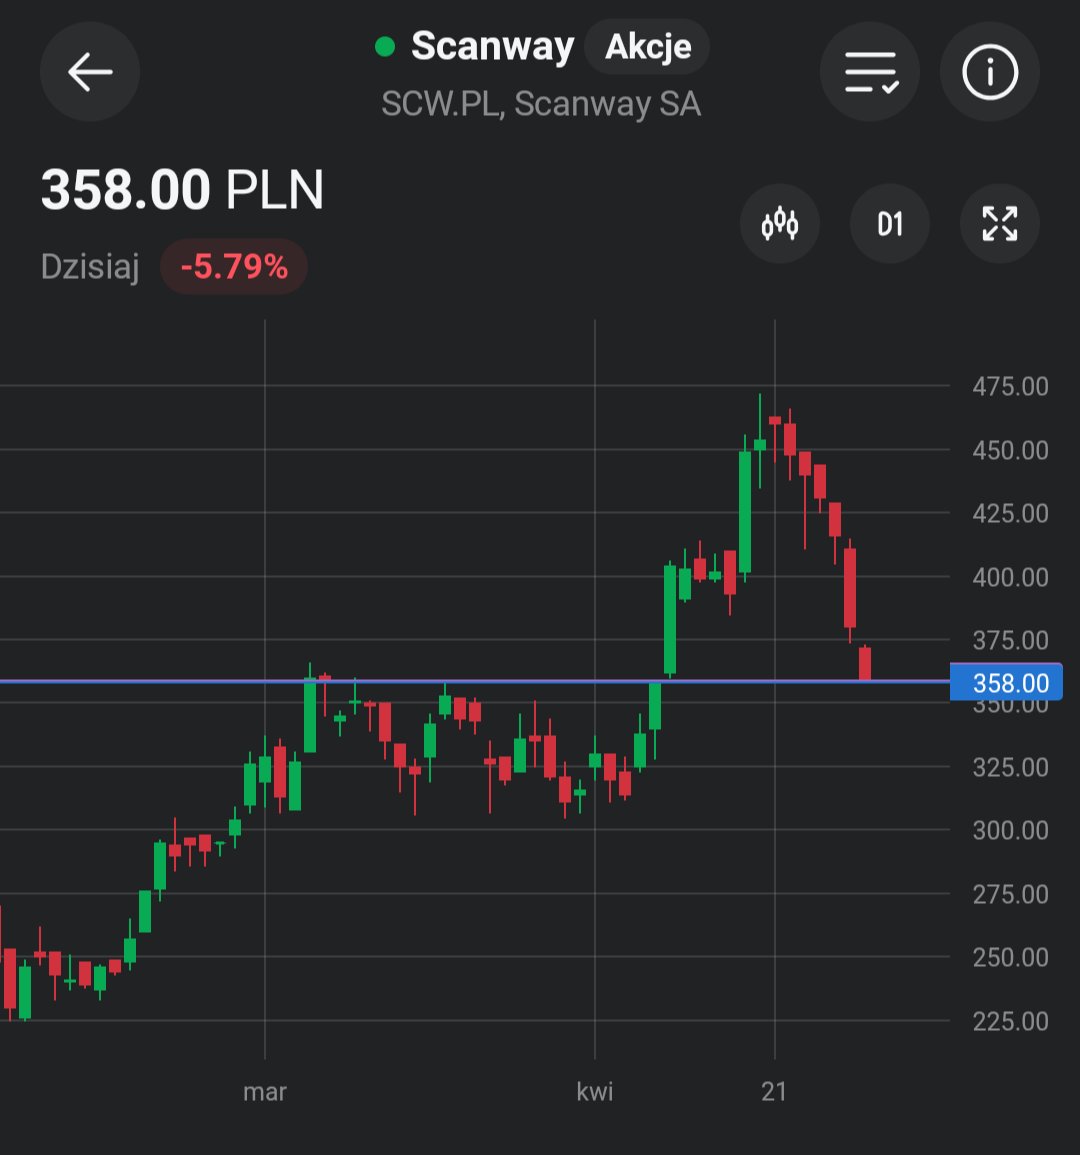This screenshot has height=1155, width=1080.
Task: Open instrument info with the i icon
Action: 989,71
